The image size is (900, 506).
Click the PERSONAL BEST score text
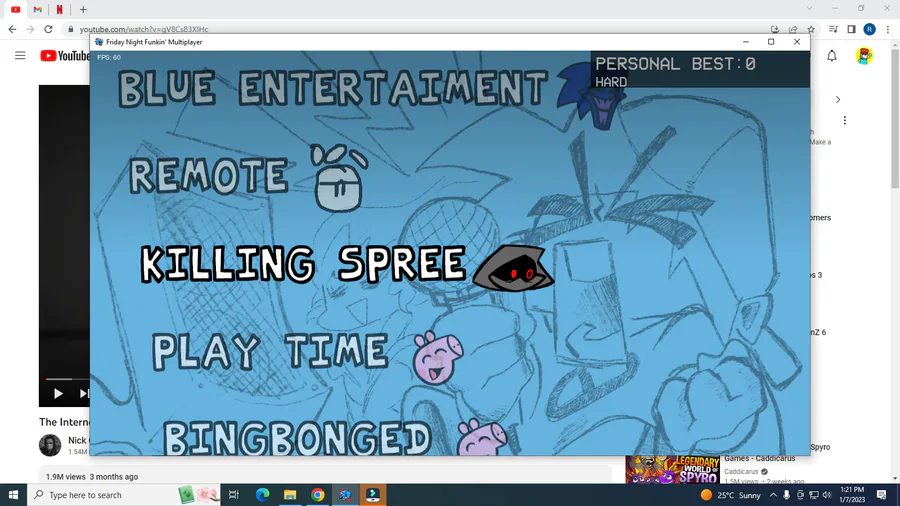click(676, 64)
